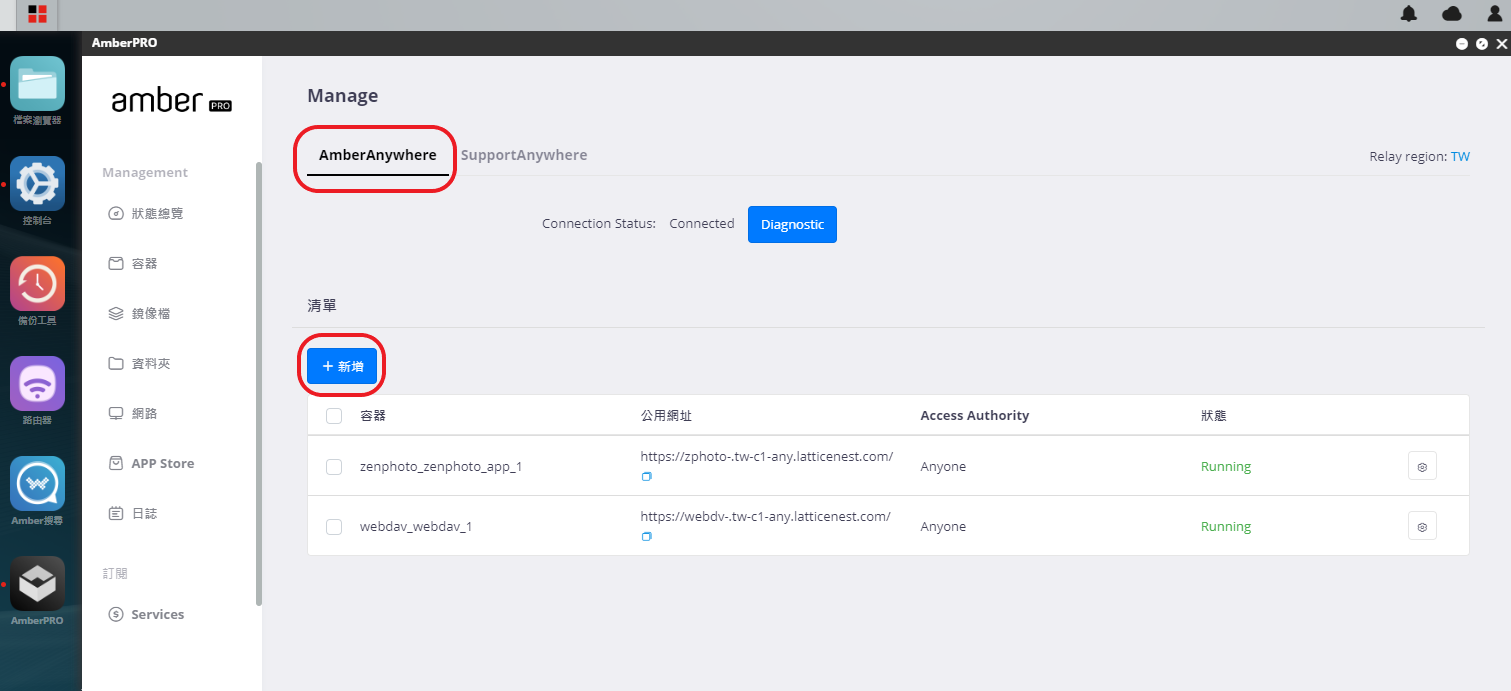Click the 公用網址 column header
The width and height of the screenshot is (1511, 691).
(666, 415)
